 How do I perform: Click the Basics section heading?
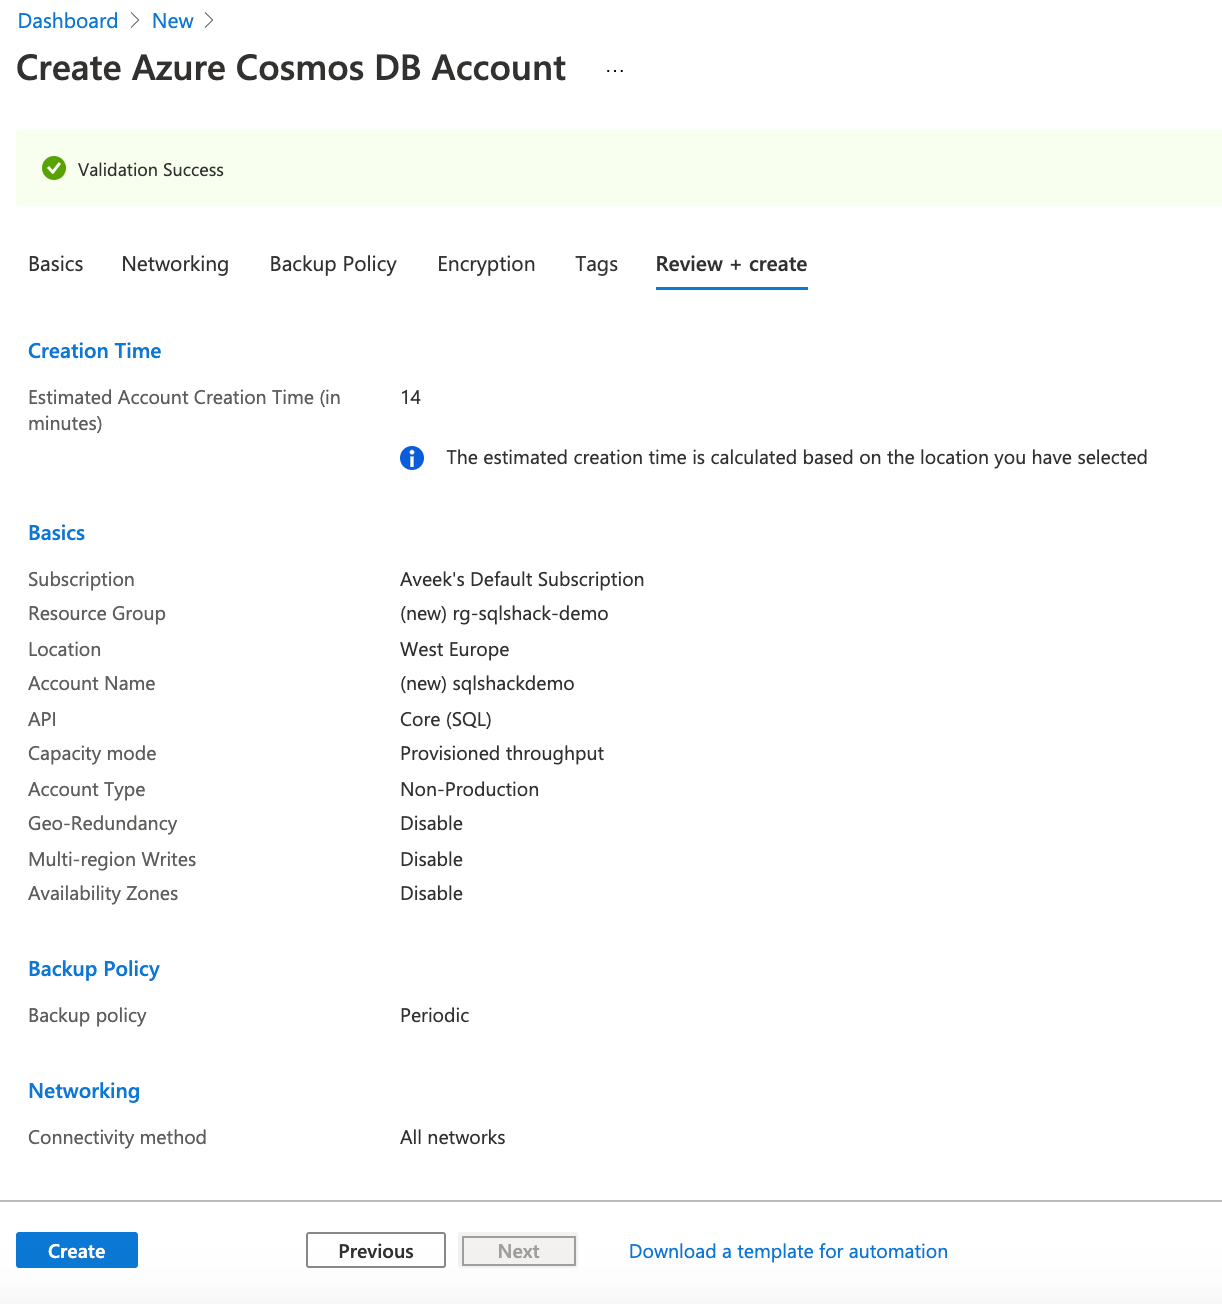57,533
